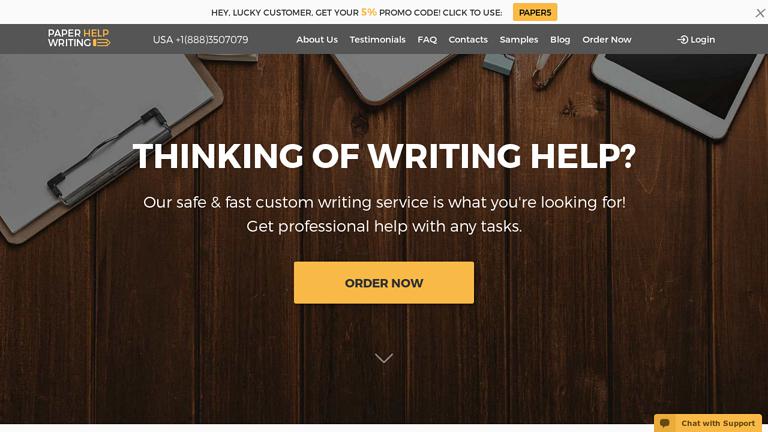This screenshot has width=768, height=432.
Task: Click the chat bubble support icon
Action: (x=665, y=423)
